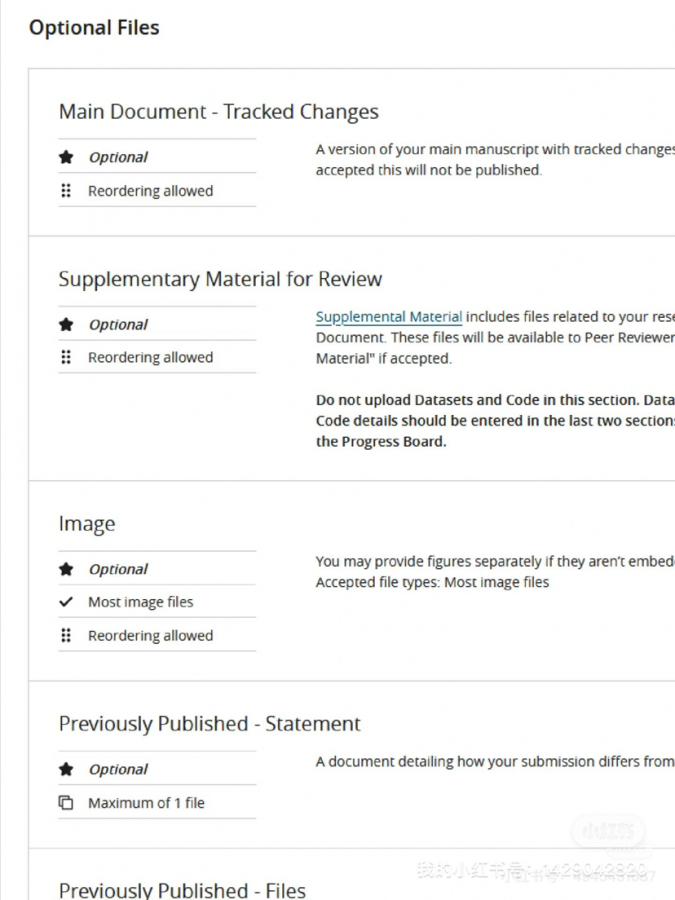Click the star icon under Main Document - Tracked Changes

66,157
